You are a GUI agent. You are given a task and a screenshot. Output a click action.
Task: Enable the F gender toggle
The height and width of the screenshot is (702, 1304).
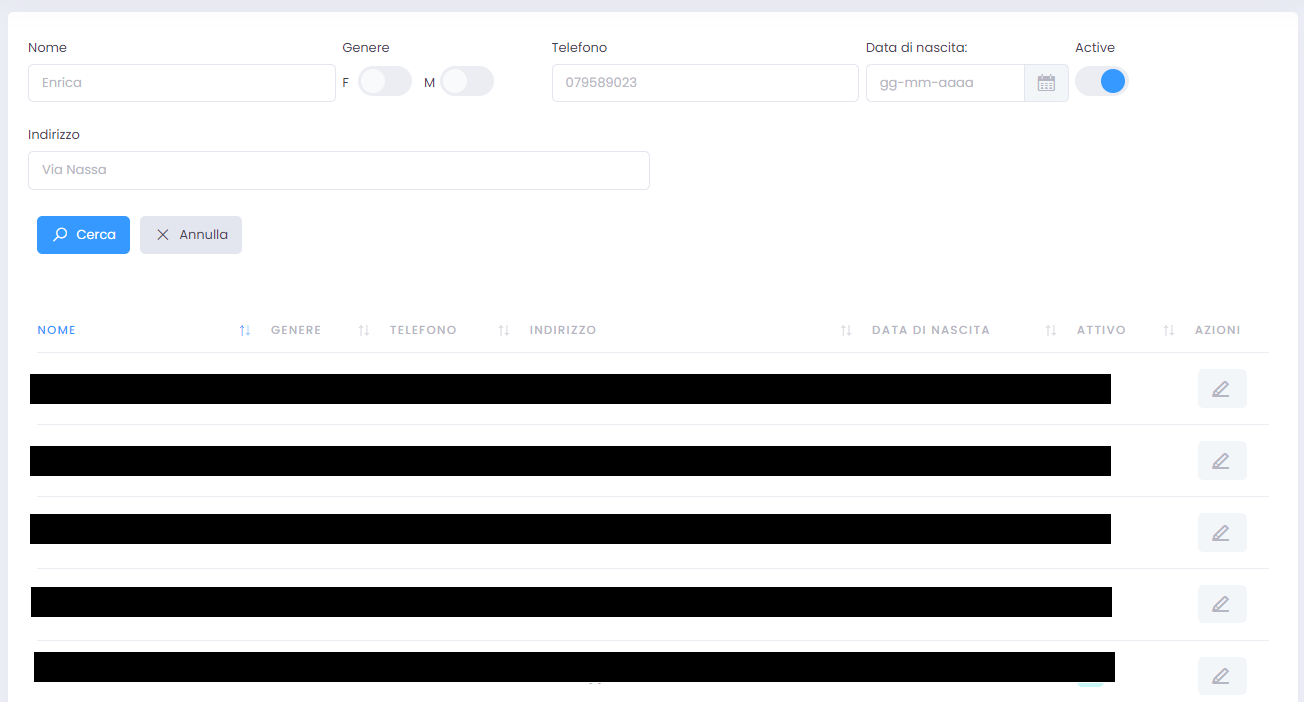[x=384, y=81]
